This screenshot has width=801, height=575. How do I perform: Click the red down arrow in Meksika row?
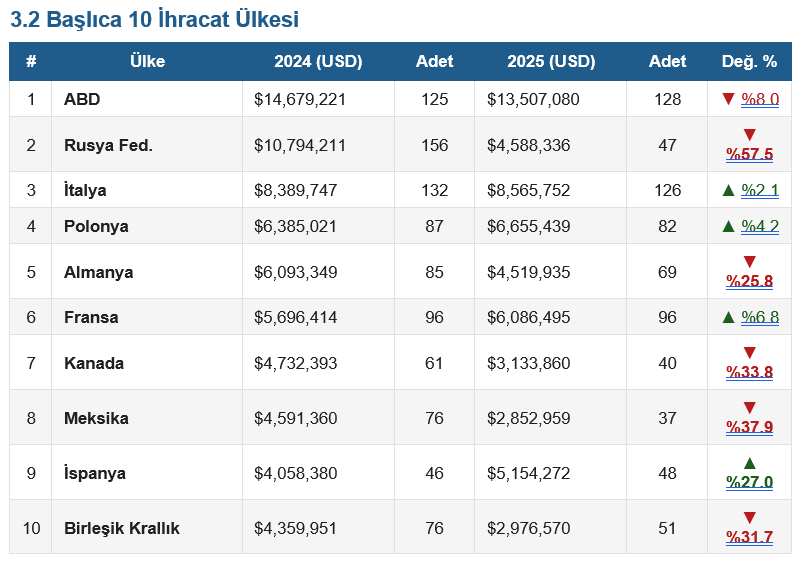click(749, 408)
